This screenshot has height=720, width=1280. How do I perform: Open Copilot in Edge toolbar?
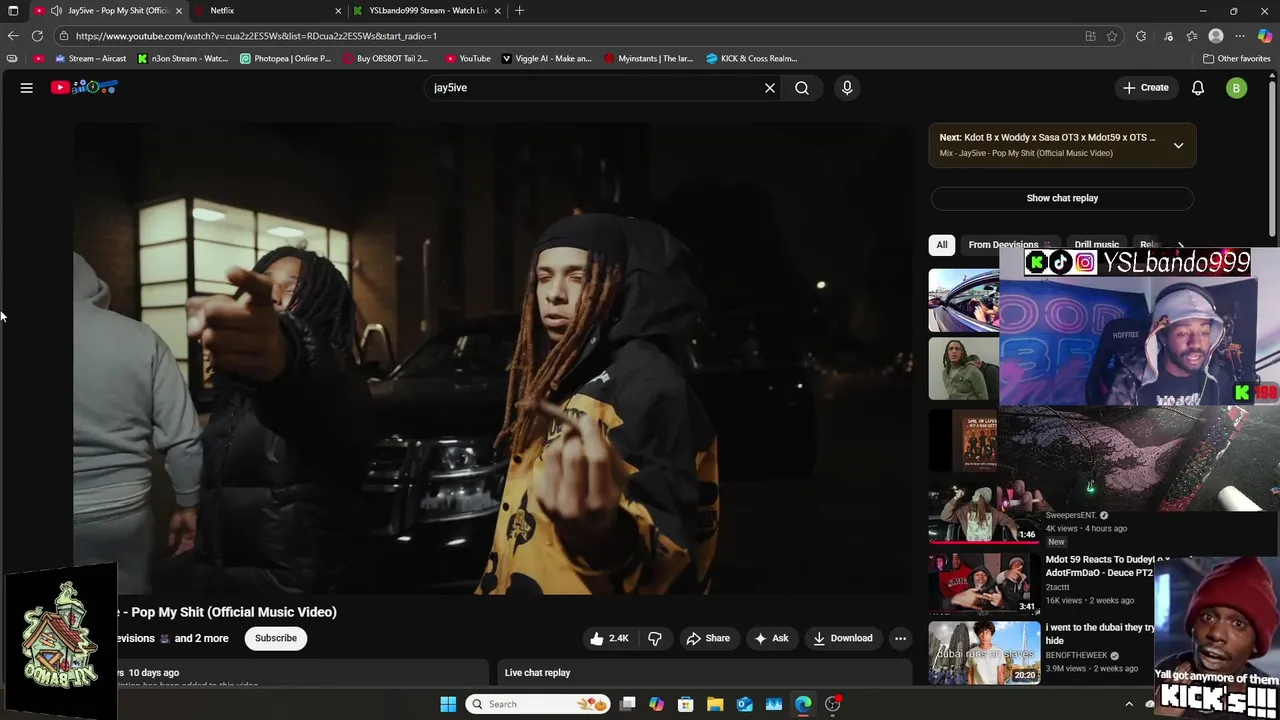pyautogui.click(x=1265, y=36)
